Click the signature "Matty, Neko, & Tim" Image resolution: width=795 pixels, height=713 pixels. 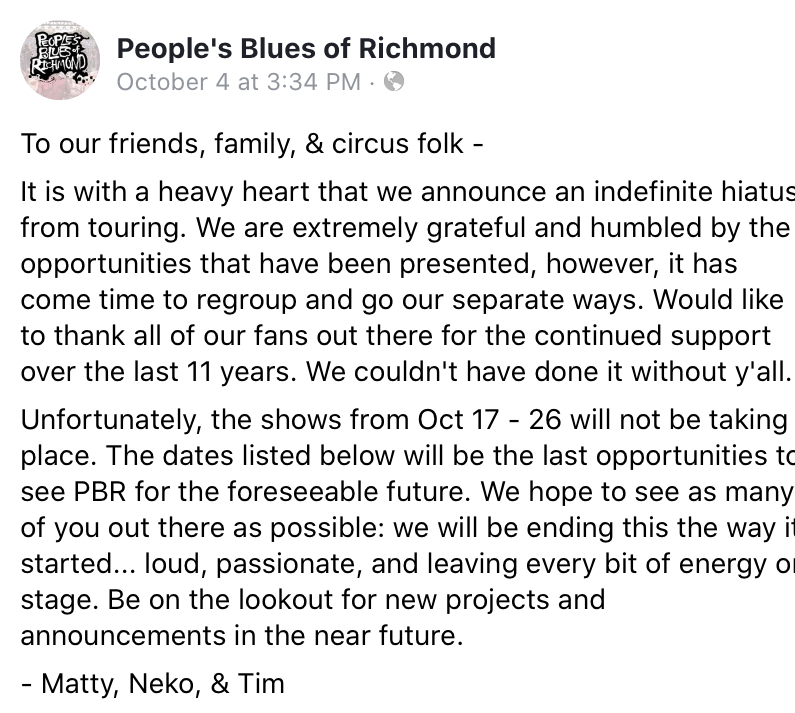tap(163, 684)
